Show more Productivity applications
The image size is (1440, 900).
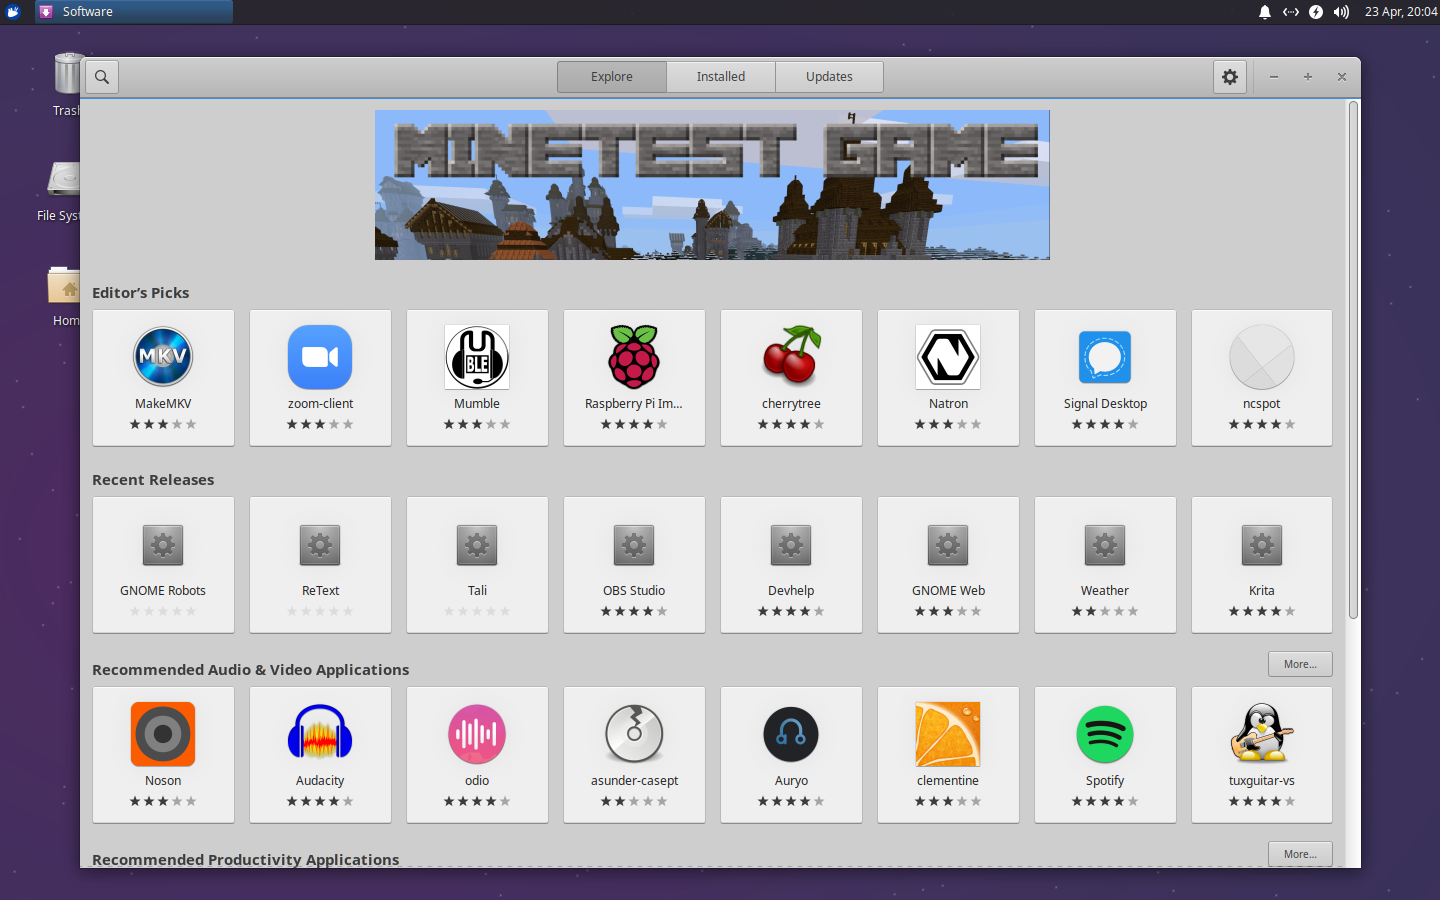[x=1300, y=853]
